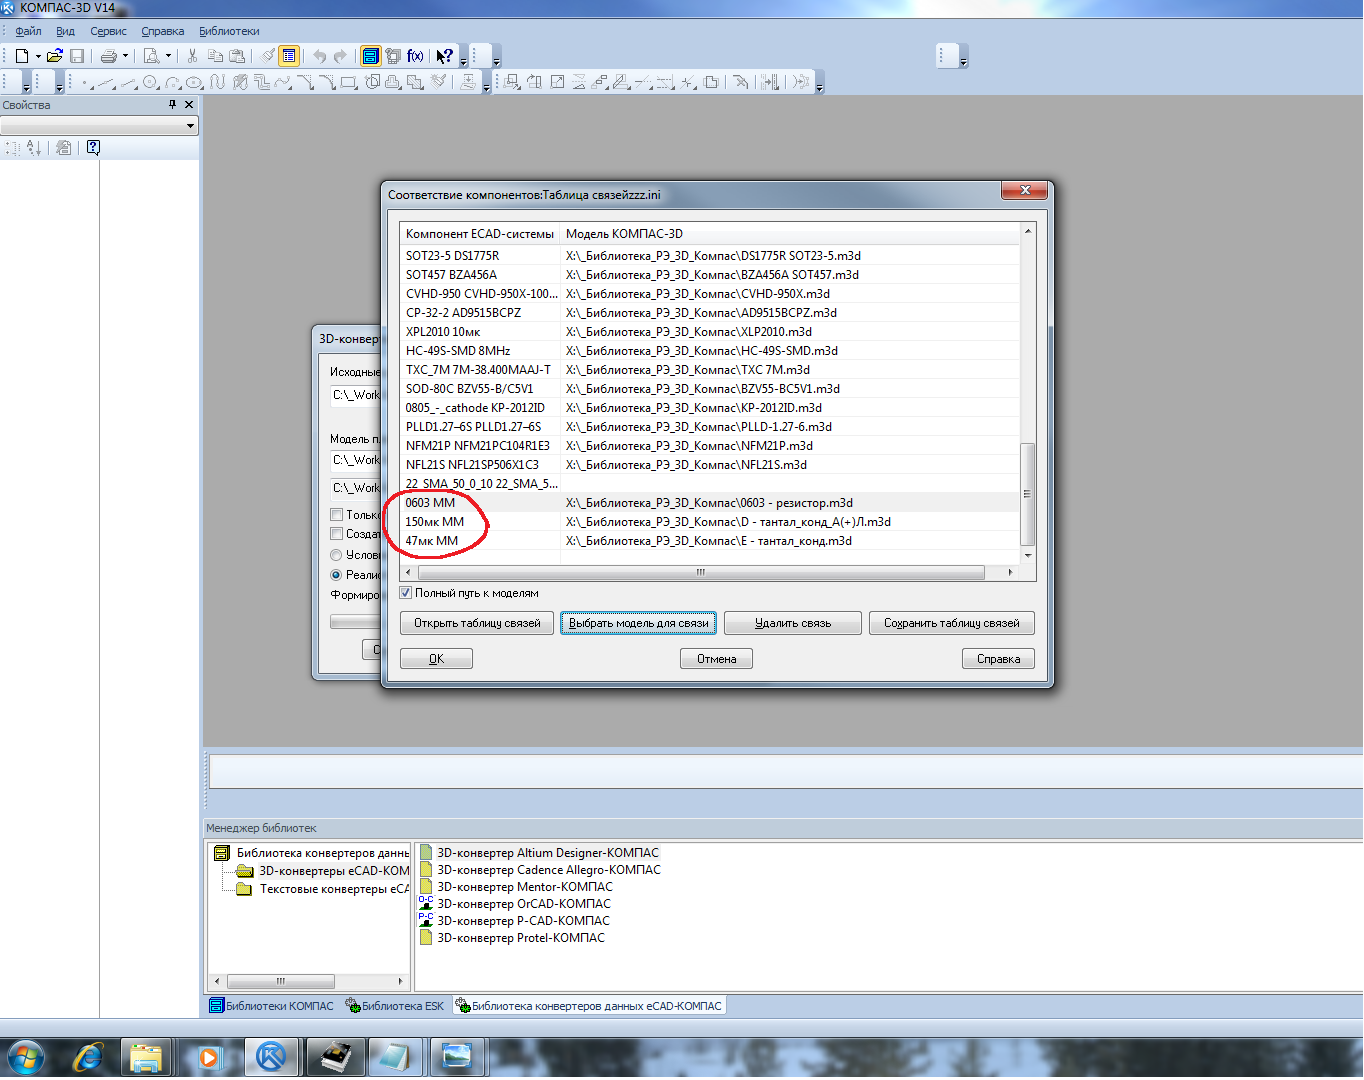Open the Свойства panel object dropdown

(x=190, y=126)
